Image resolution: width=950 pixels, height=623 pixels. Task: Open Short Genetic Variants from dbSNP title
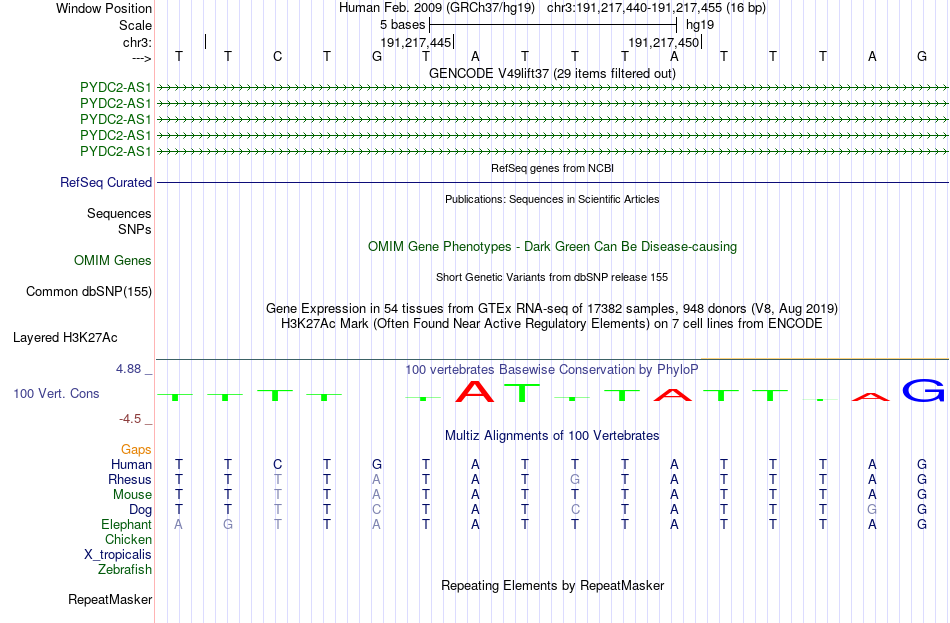coord(552,277)
